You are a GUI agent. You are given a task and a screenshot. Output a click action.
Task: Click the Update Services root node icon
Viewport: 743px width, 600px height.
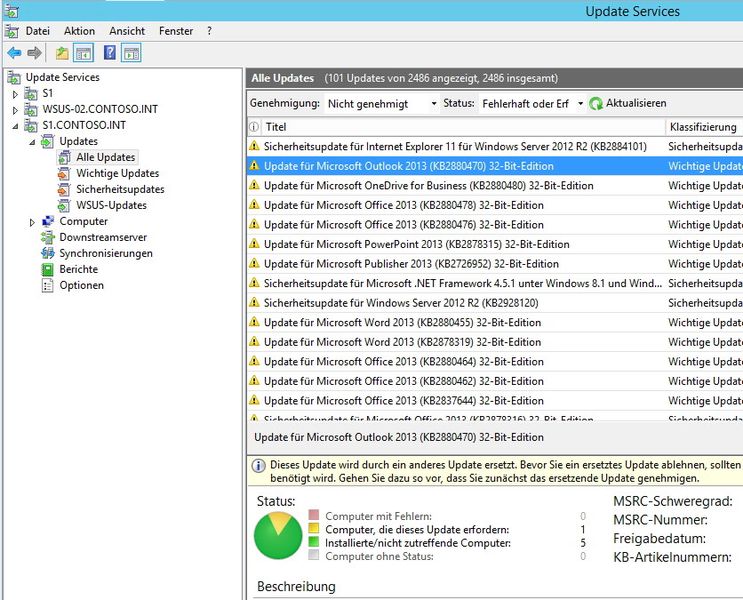tap(14, 77)
